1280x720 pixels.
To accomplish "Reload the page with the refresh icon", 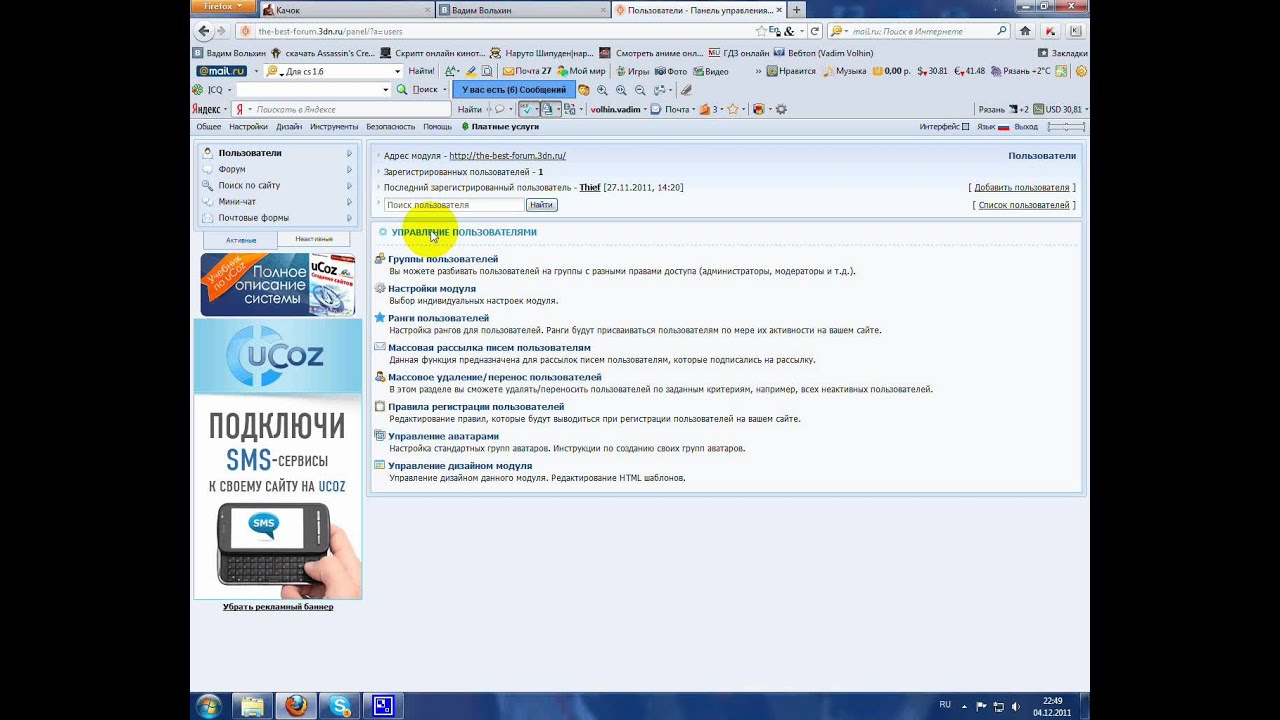I will coord(815,31).
